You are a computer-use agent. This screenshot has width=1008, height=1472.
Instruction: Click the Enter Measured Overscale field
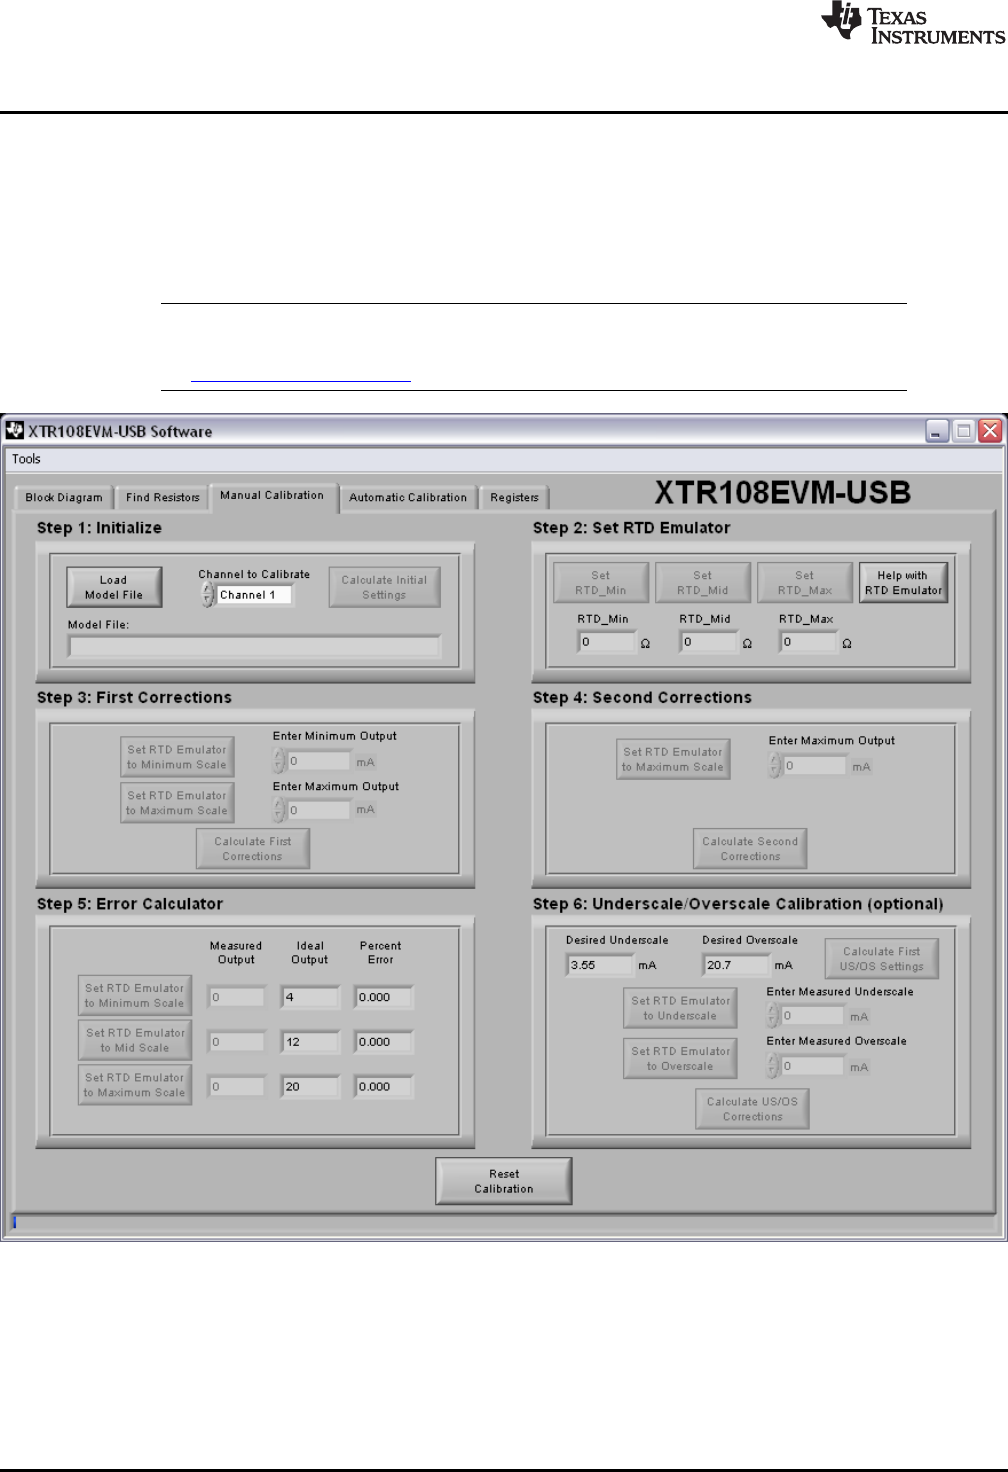coord(813,1067)
